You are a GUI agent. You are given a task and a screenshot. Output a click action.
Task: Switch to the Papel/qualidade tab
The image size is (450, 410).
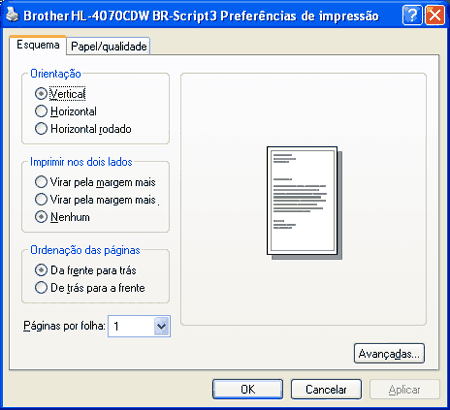(x=108, y=46)
